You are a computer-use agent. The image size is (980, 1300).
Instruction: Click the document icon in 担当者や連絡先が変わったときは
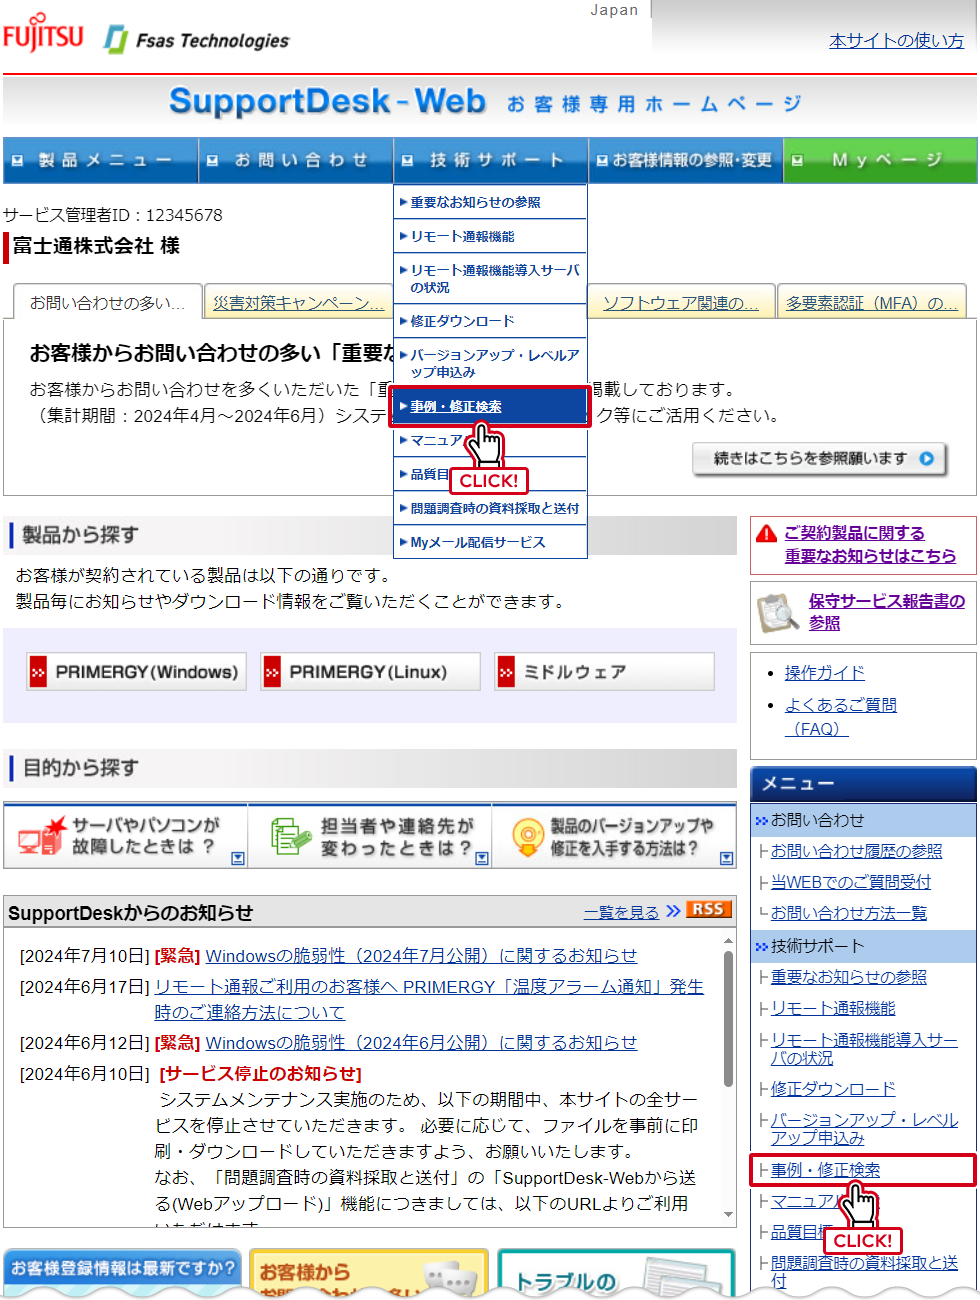291,836
